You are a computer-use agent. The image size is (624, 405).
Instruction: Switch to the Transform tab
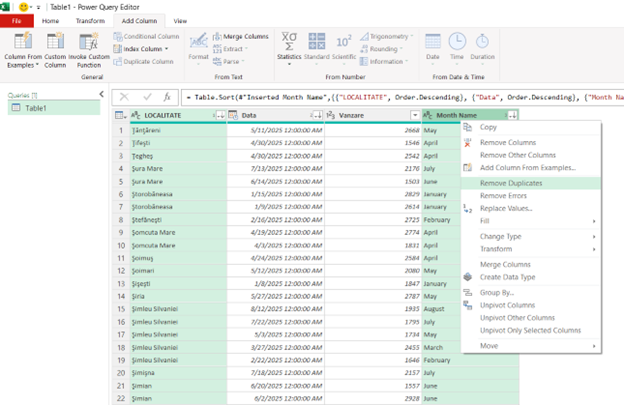tap(90, 21)
